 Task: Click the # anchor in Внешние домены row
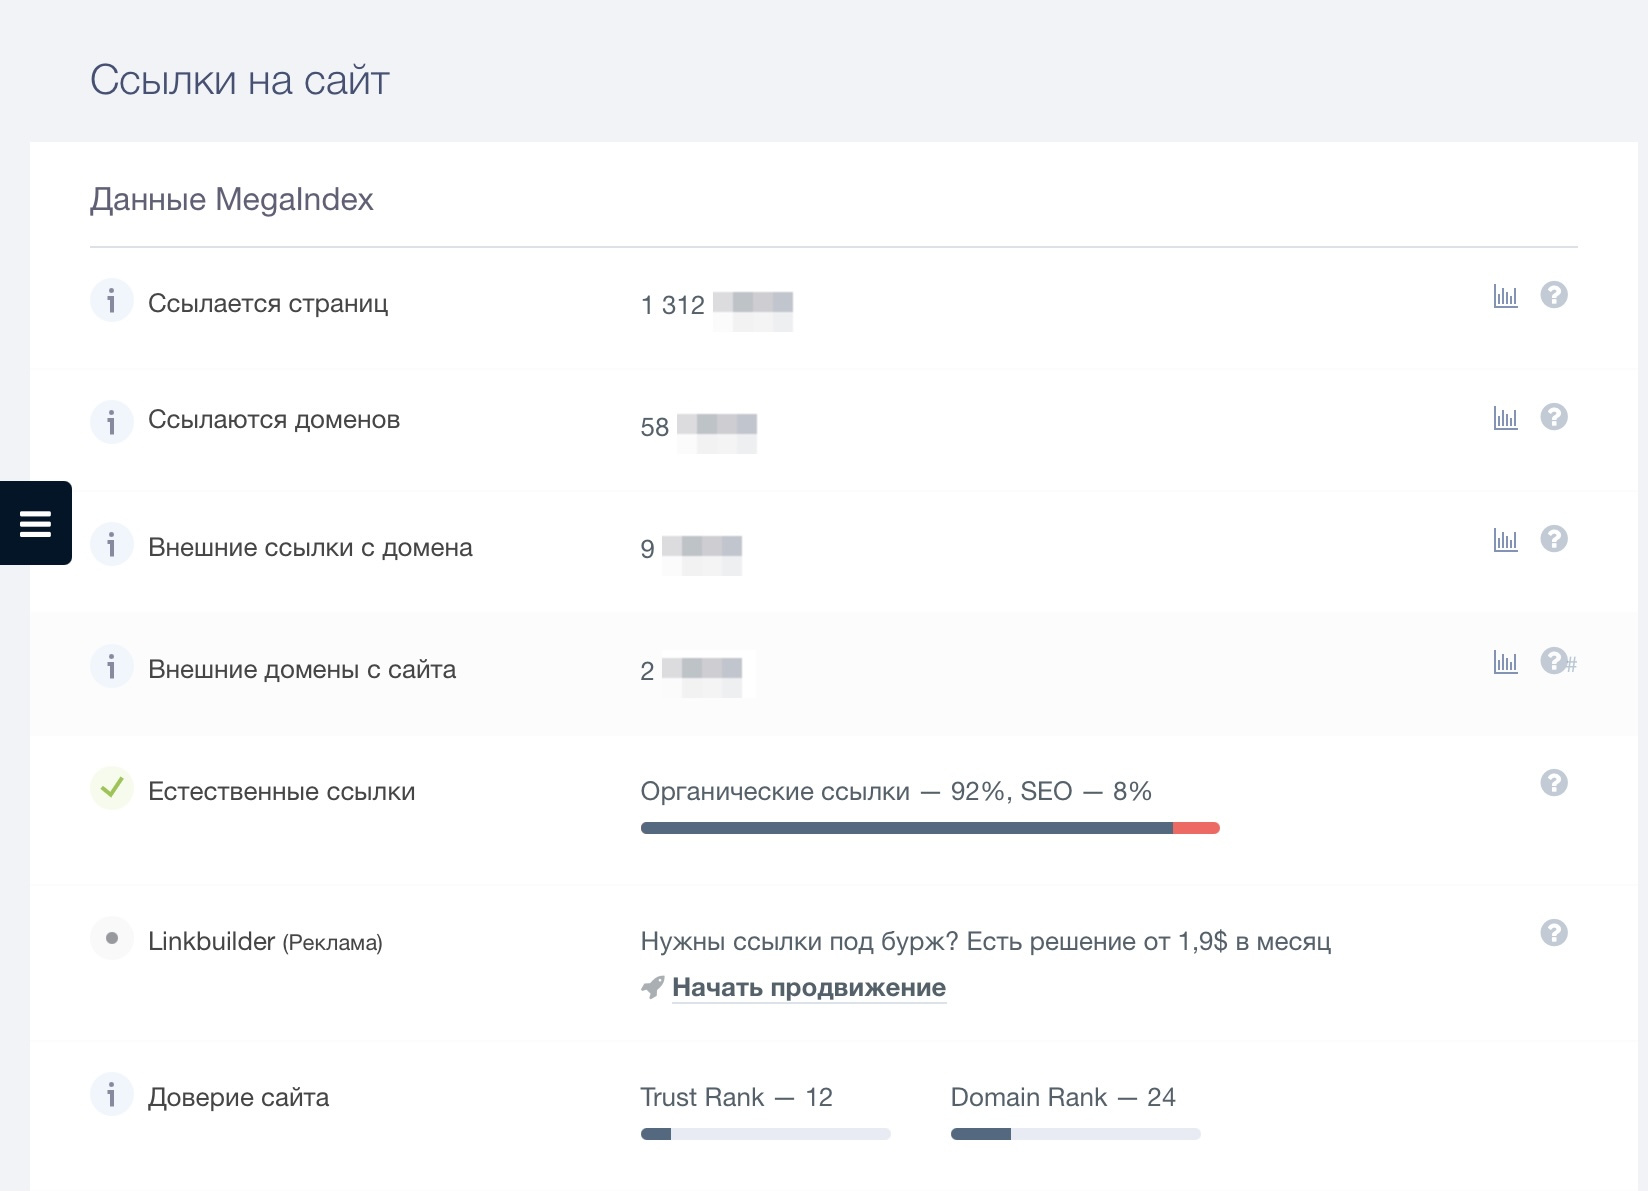[1571, 665]
